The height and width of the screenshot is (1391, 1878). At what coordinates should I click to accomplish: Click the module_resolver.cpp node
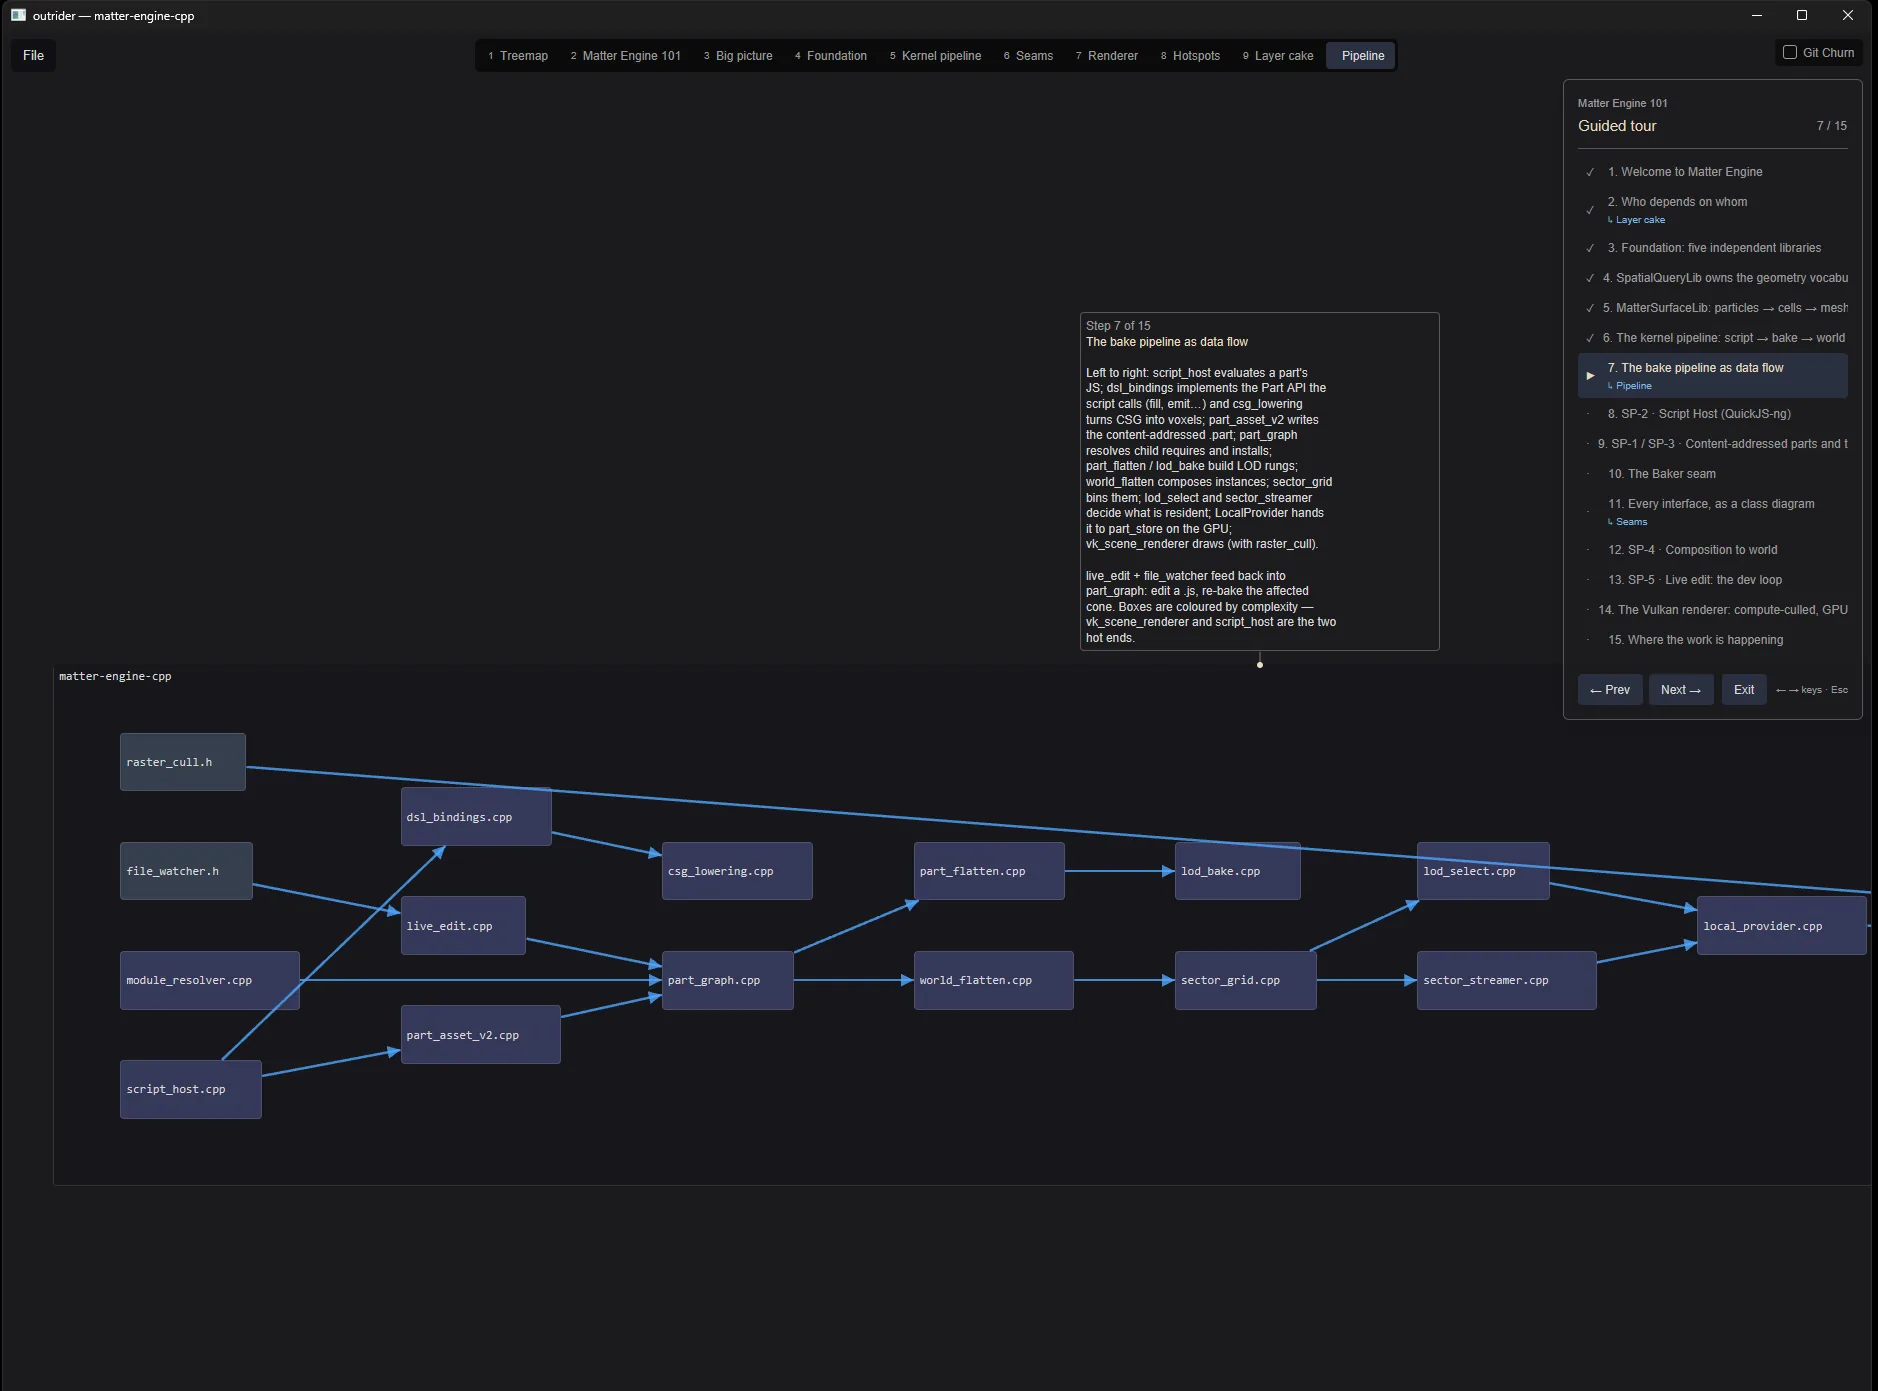(x=210, y=980)
